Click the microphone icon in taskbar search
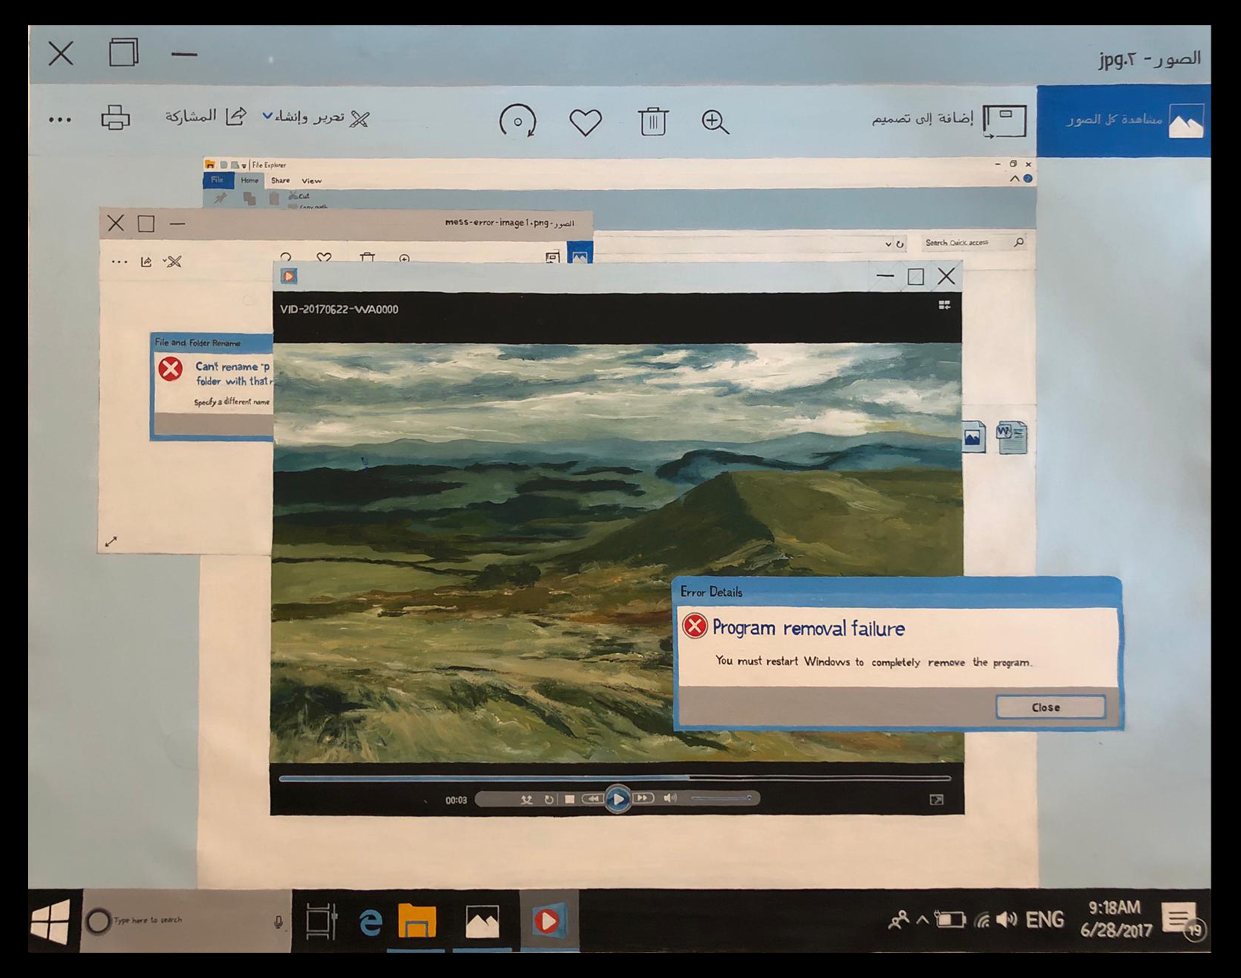The image size is (1241, 978). 278,921
